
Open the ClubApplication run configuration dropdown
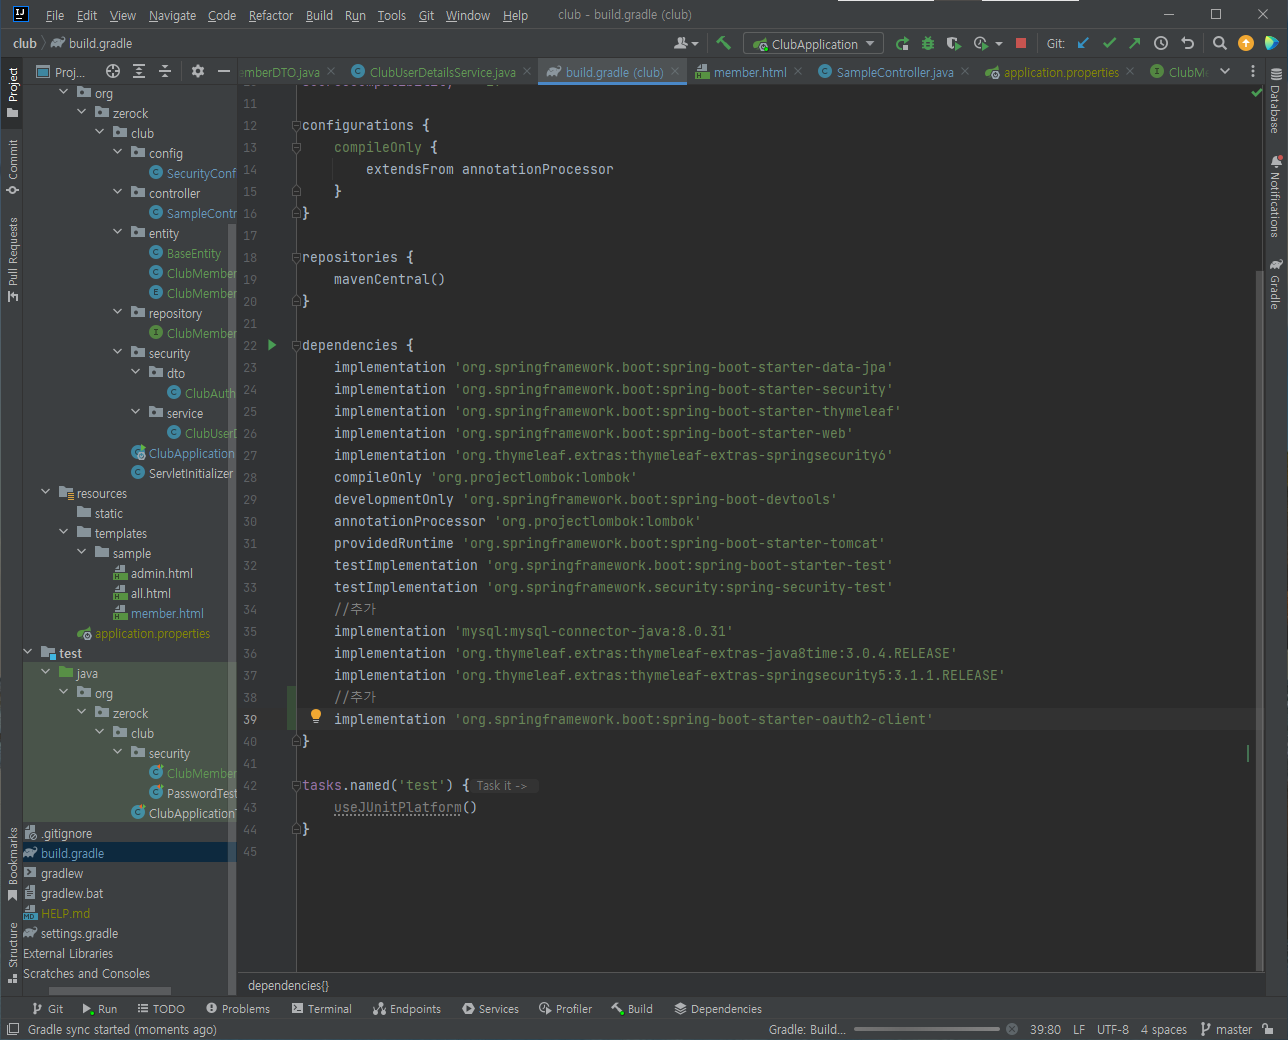pos(815,44)
